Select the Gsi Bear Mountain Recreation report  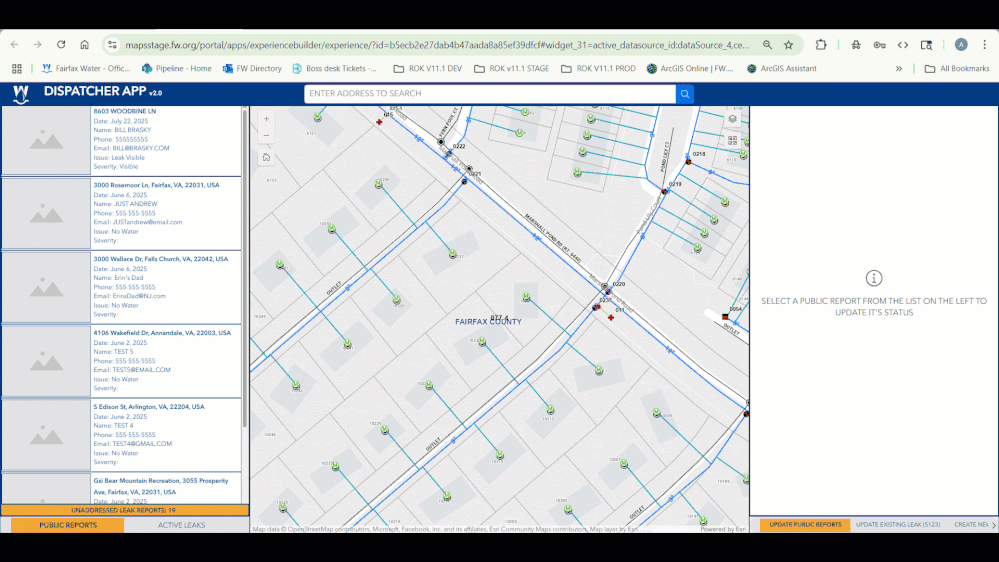coord(121,489)
